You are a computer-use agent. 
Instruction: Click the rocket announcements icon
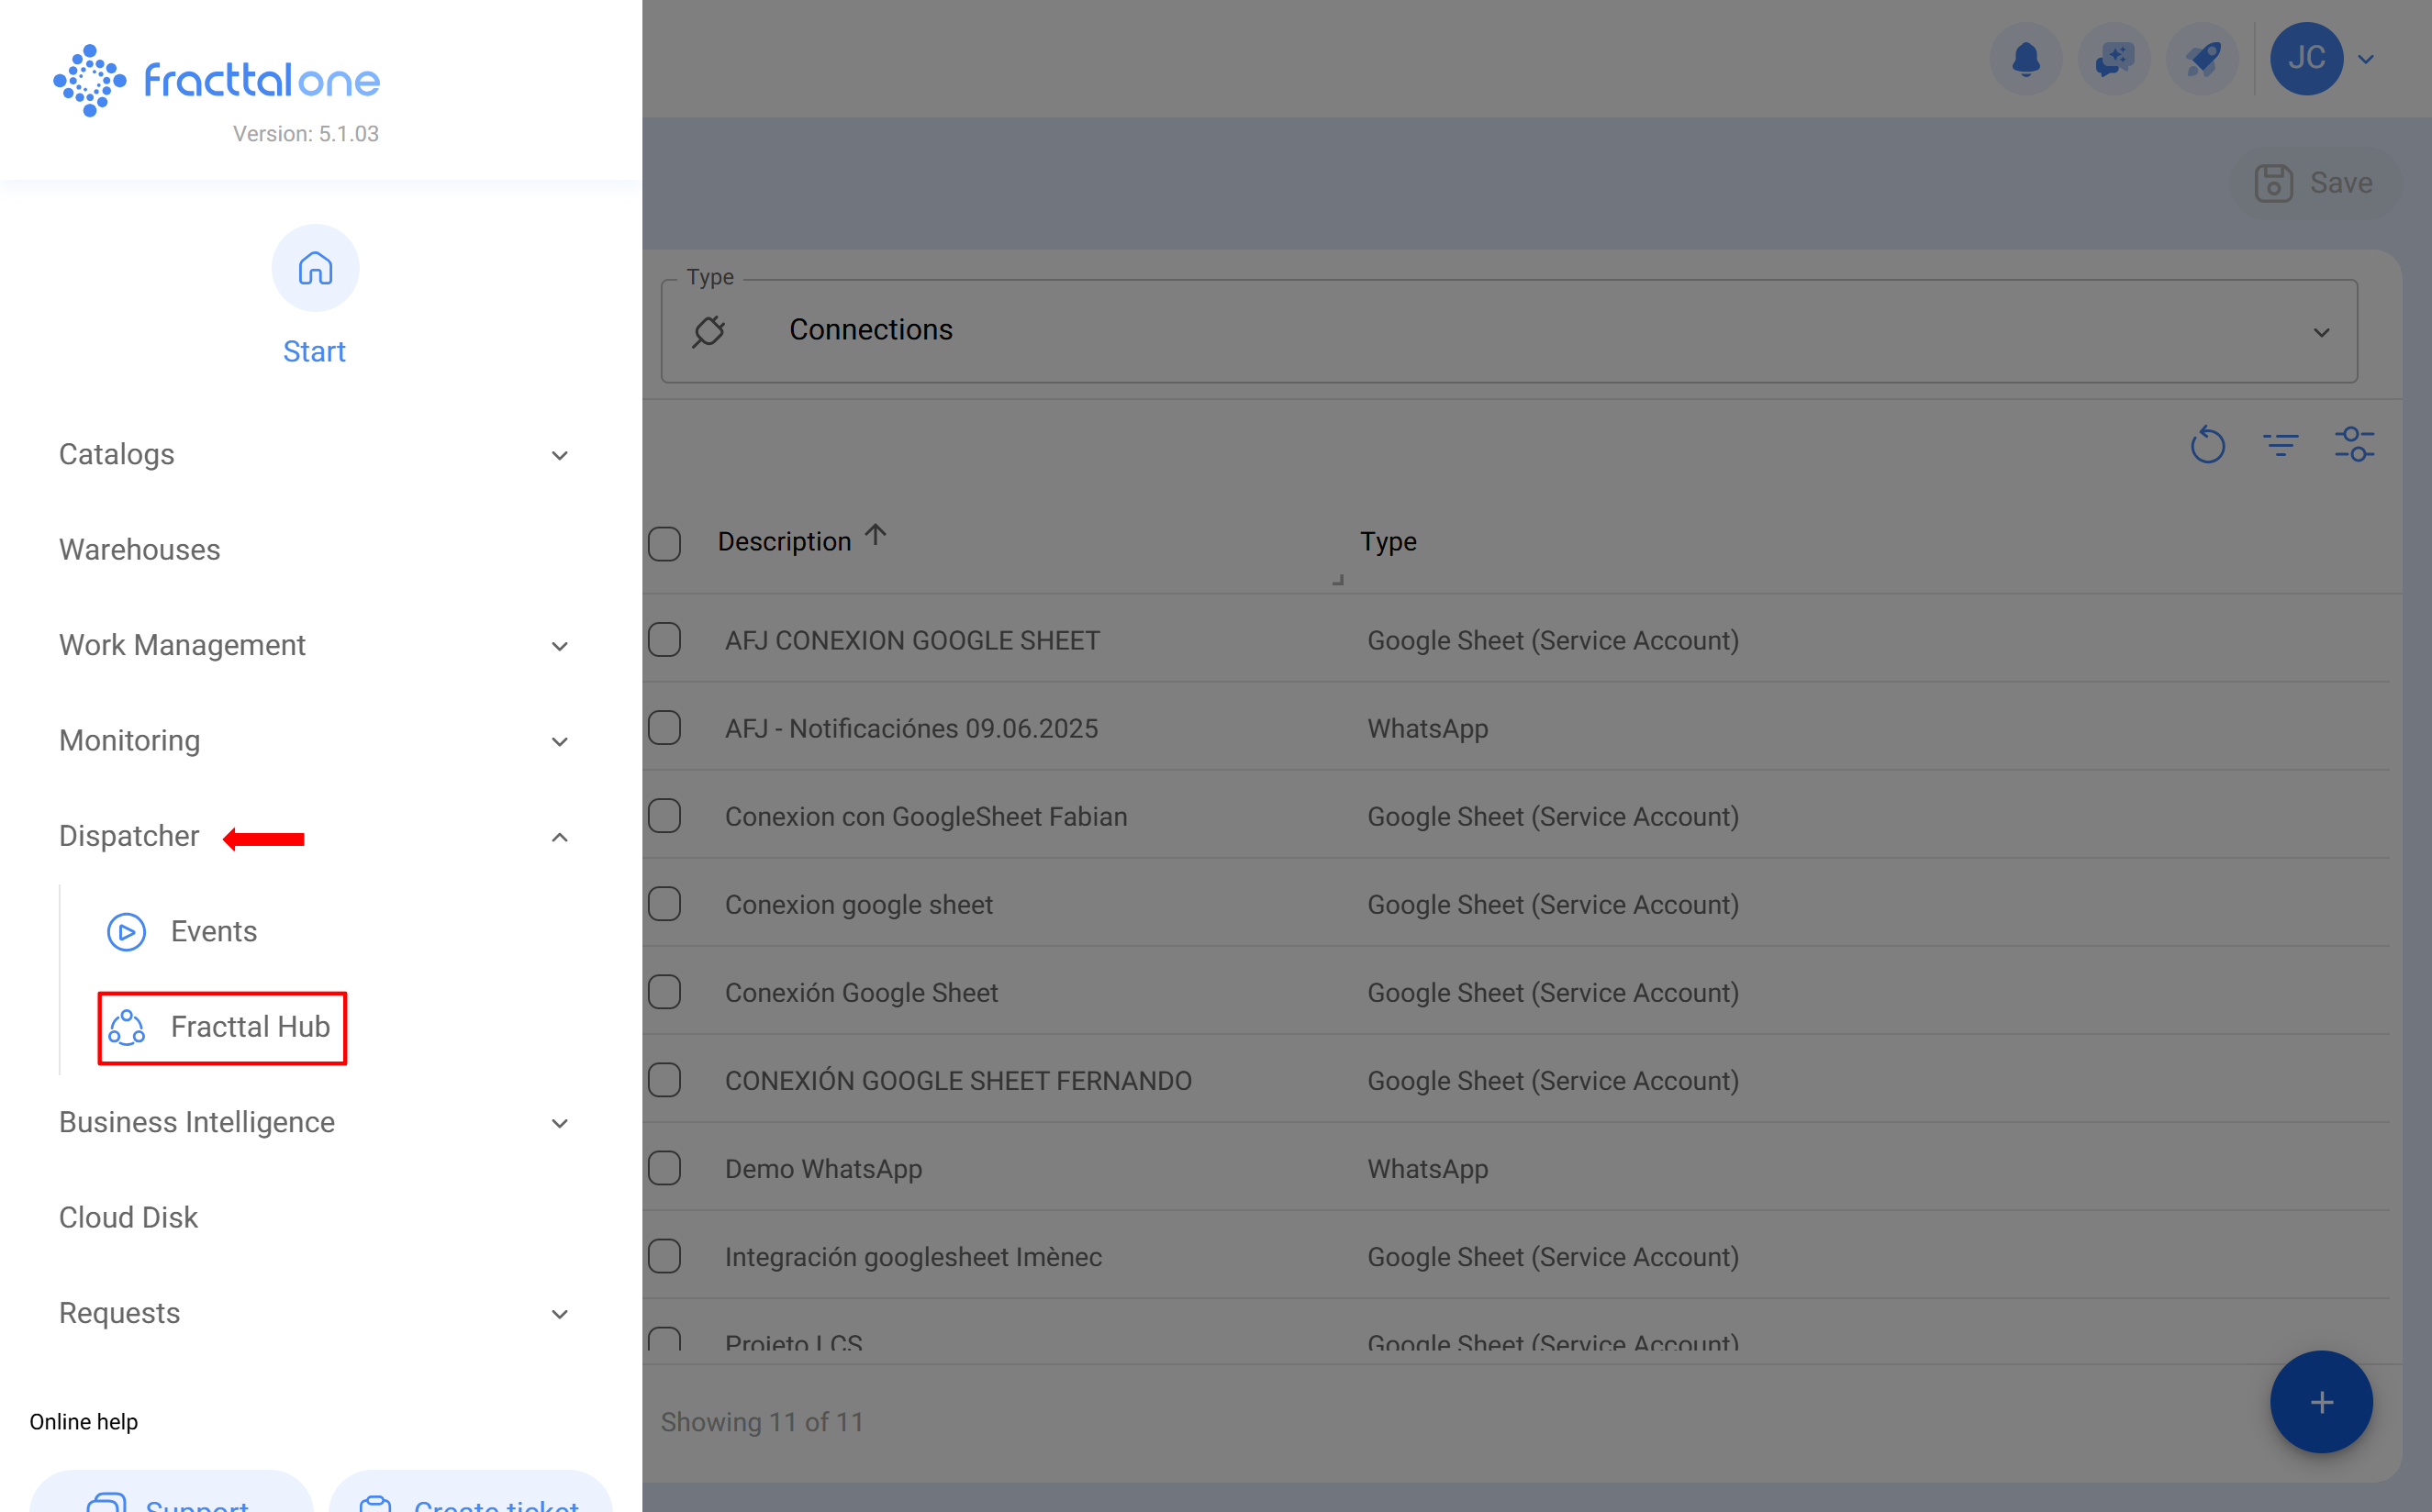tap(2202, 58)
